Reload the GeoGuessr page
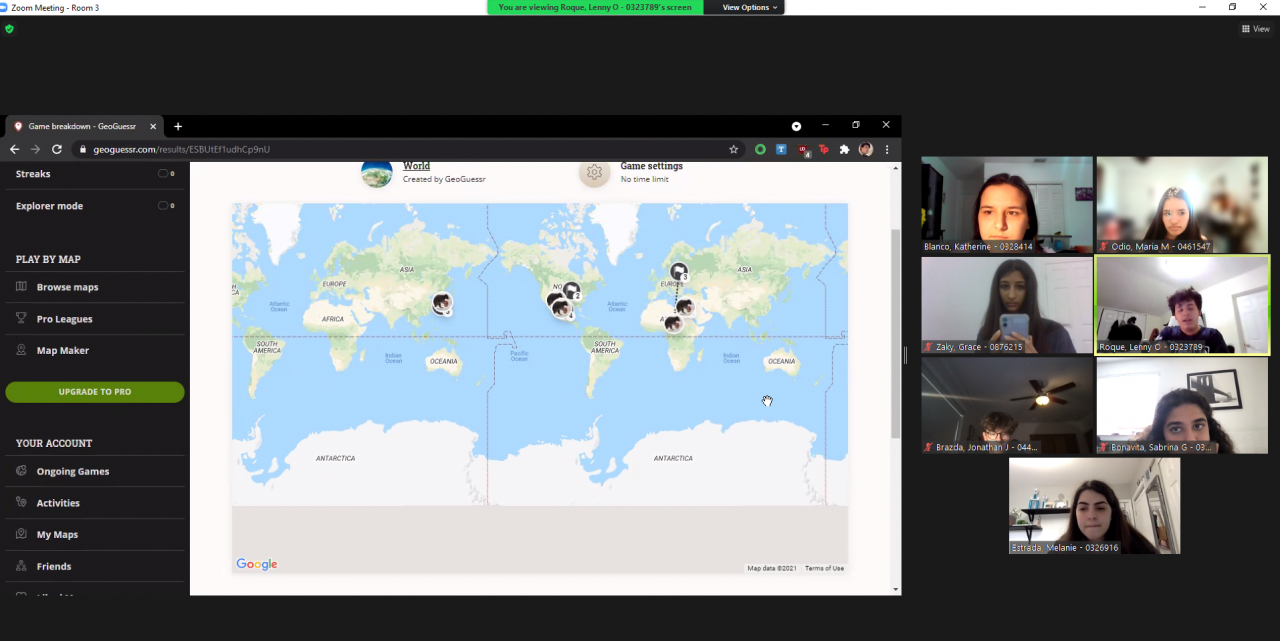1280x641 pixels. [57, 149]
